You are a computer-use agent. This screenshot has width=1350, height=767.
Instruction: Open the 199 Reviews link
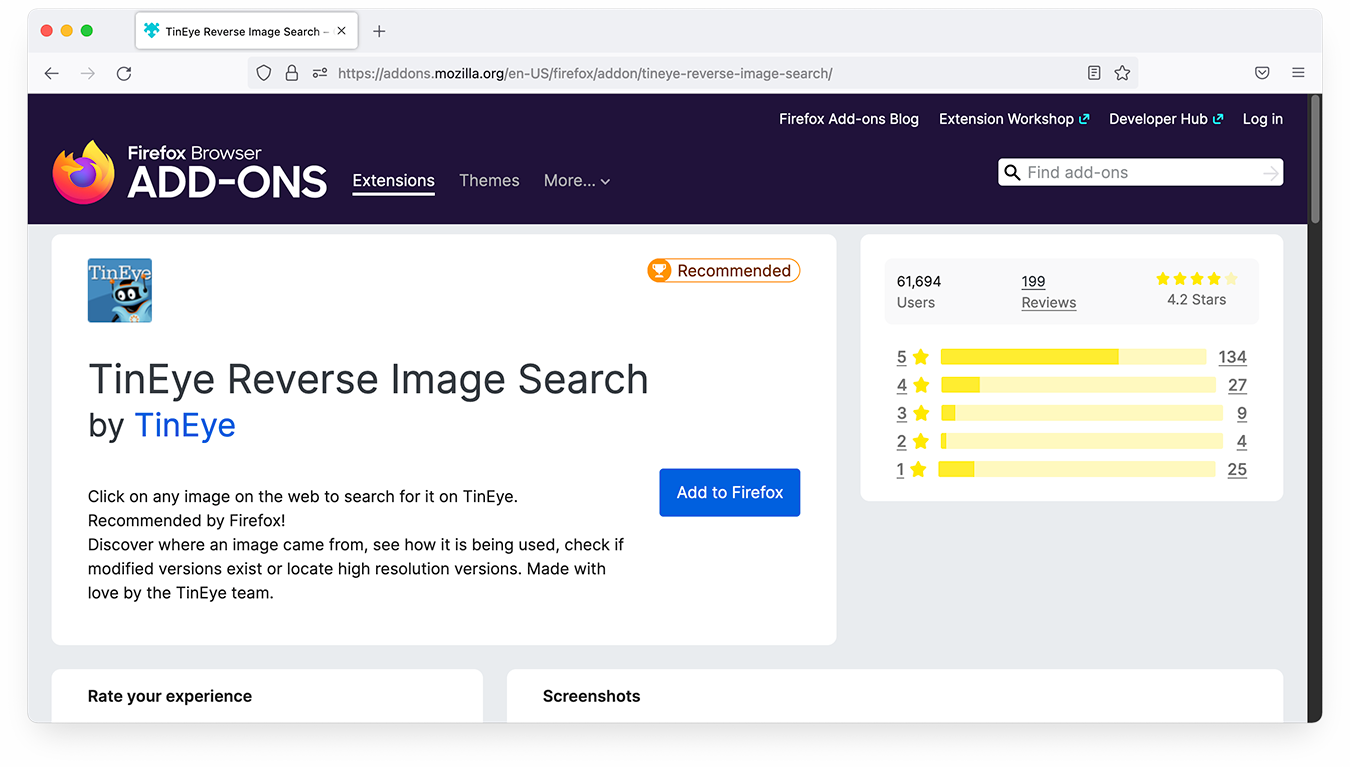(x=1049, y=292)
